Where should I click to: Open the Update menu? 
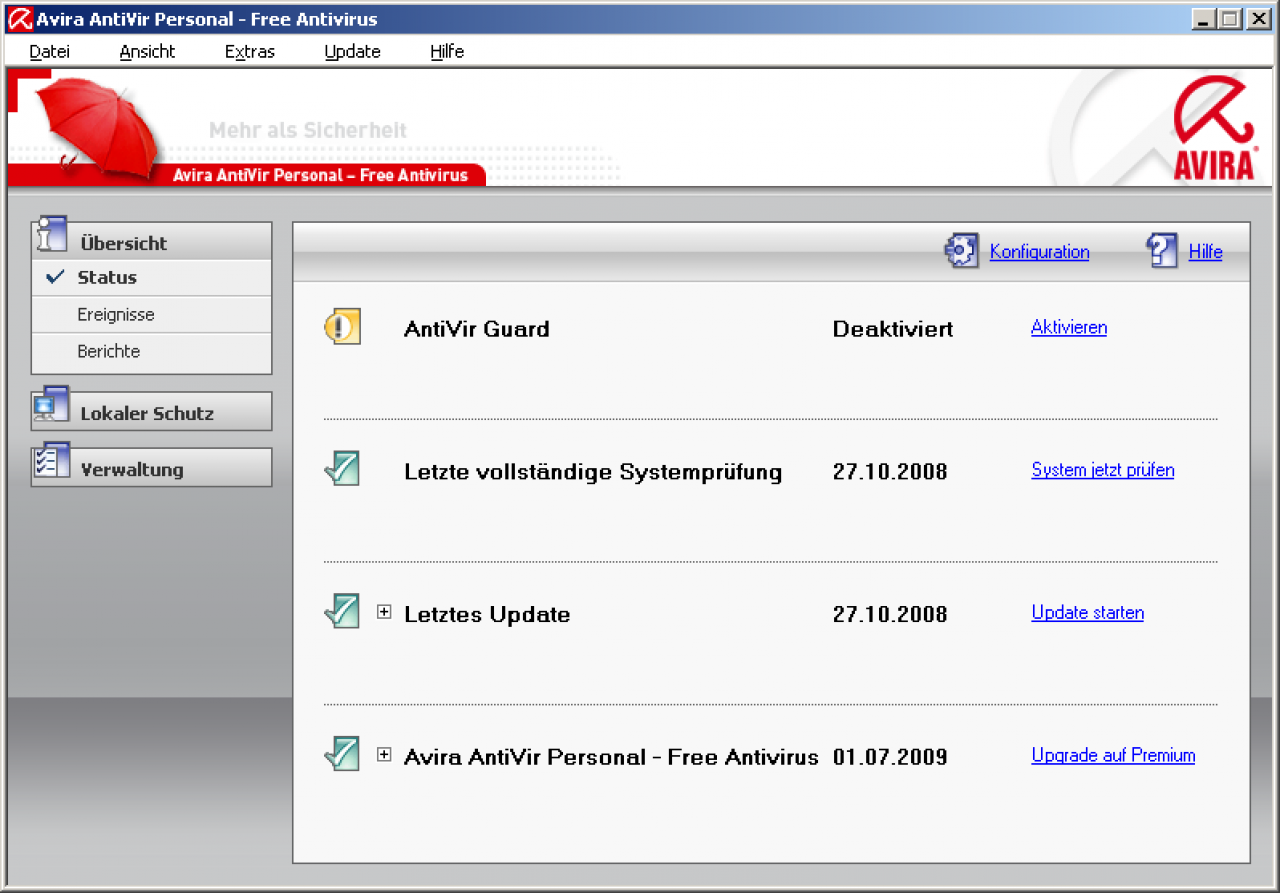pos(353,52)
